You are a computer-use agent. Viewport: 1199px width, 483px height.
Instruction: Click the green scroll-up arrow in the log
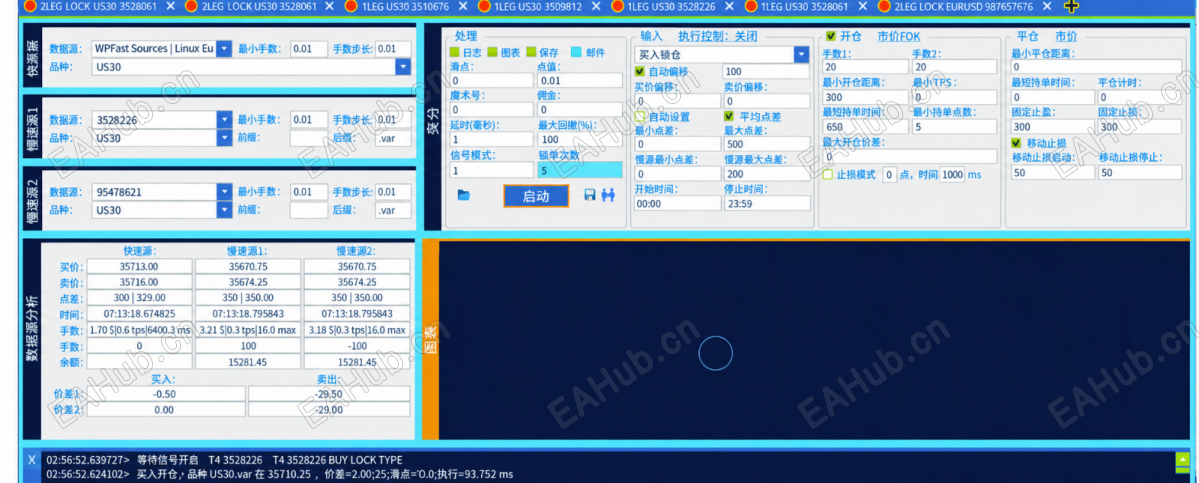1183,461
